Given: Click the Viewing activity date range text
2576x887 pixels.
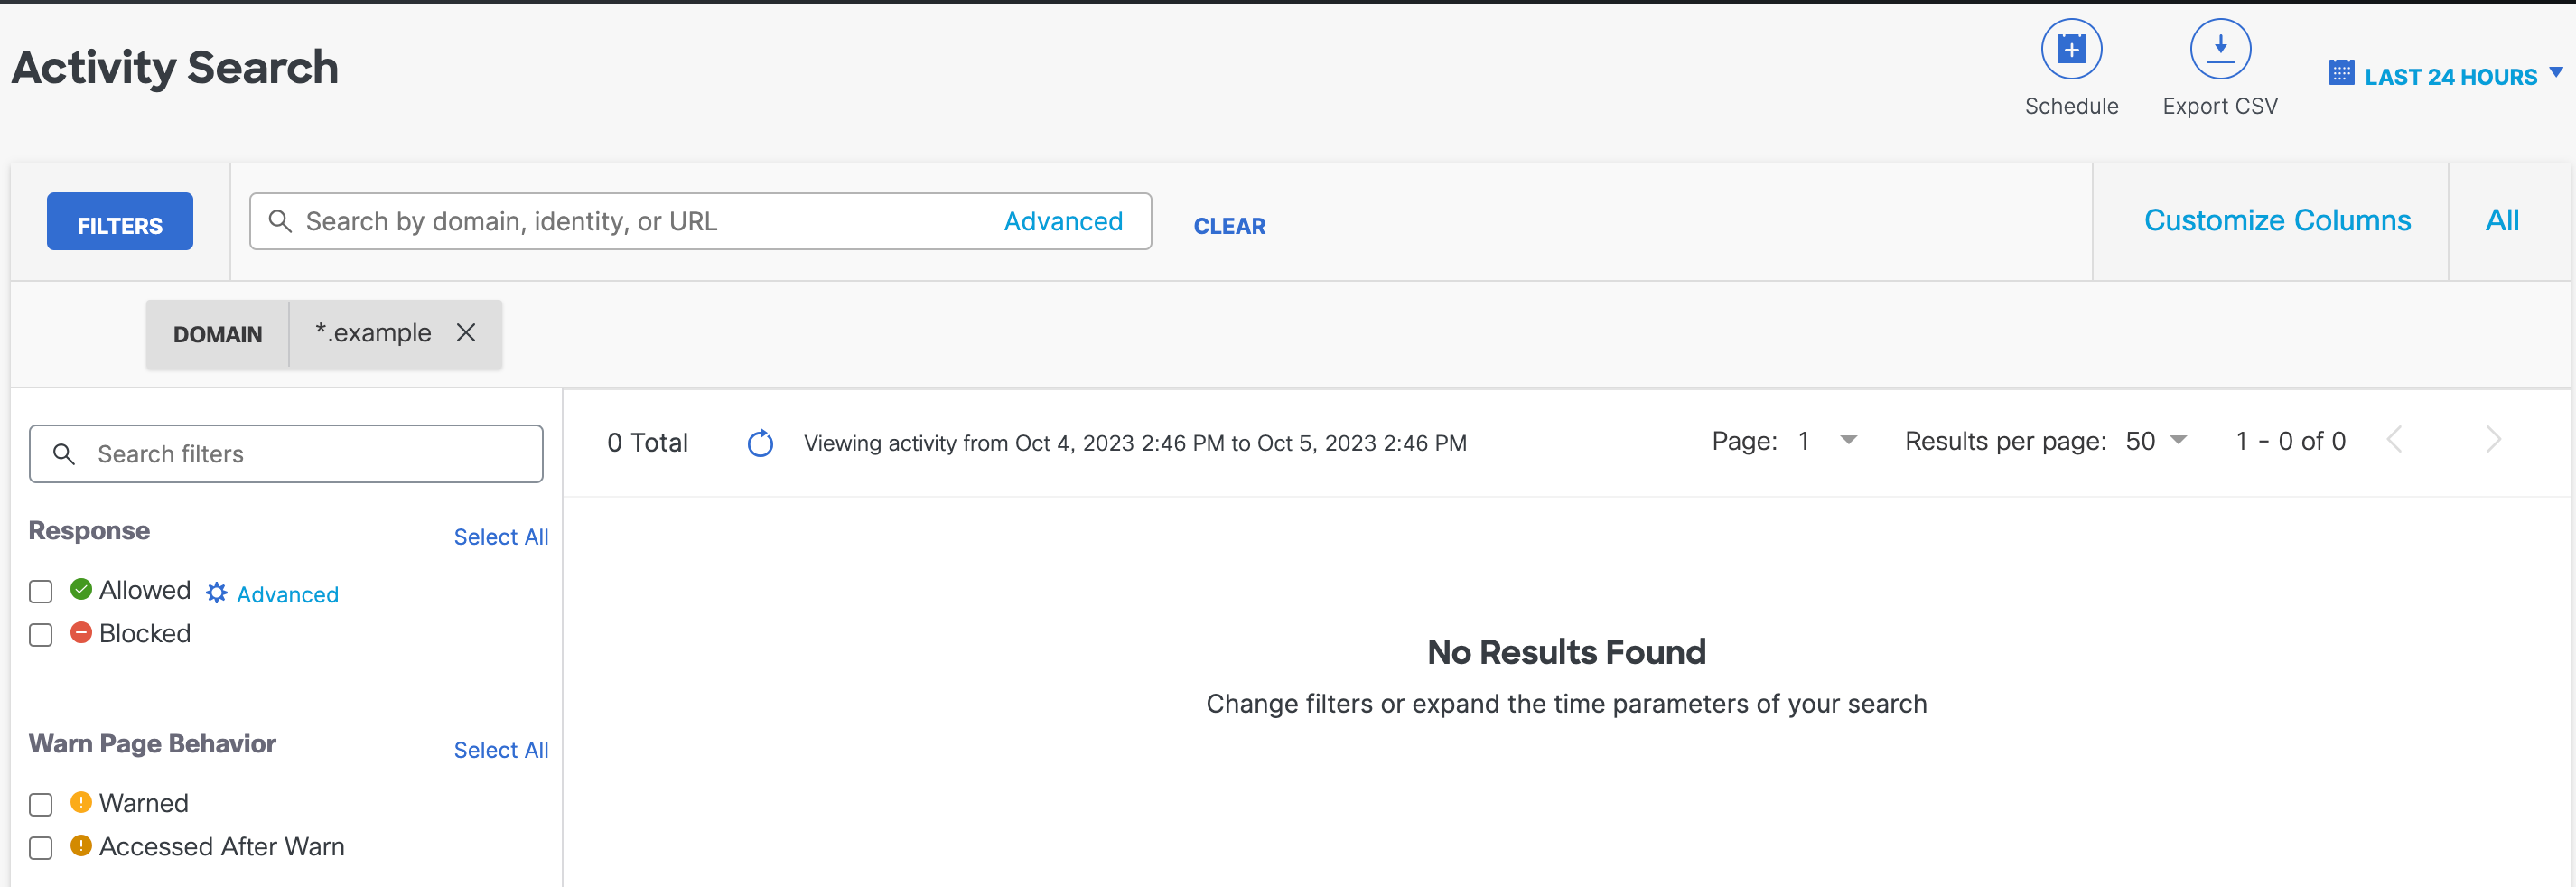Looking at the screenshot, I should click(x=1135, y=443).
